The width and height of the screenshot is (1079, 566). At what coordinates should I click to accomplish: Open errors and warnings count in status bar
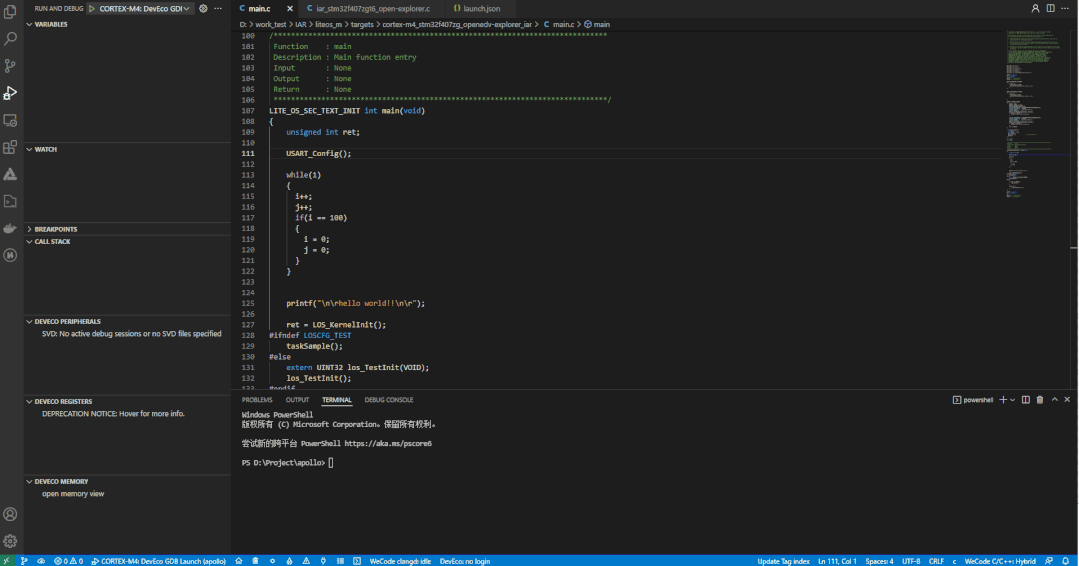click(x=68, y=561)
